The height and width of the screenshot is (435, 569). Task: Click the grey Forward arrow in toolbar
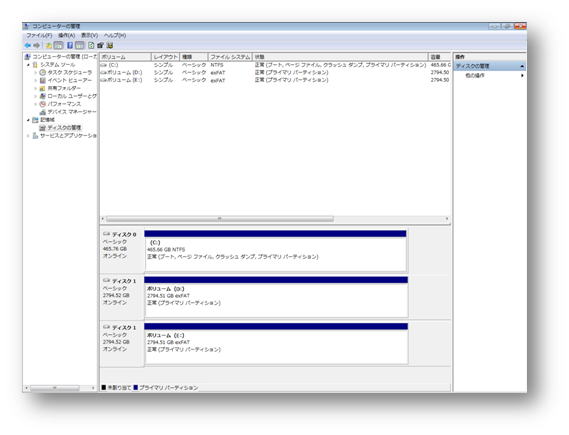[36, 45]
